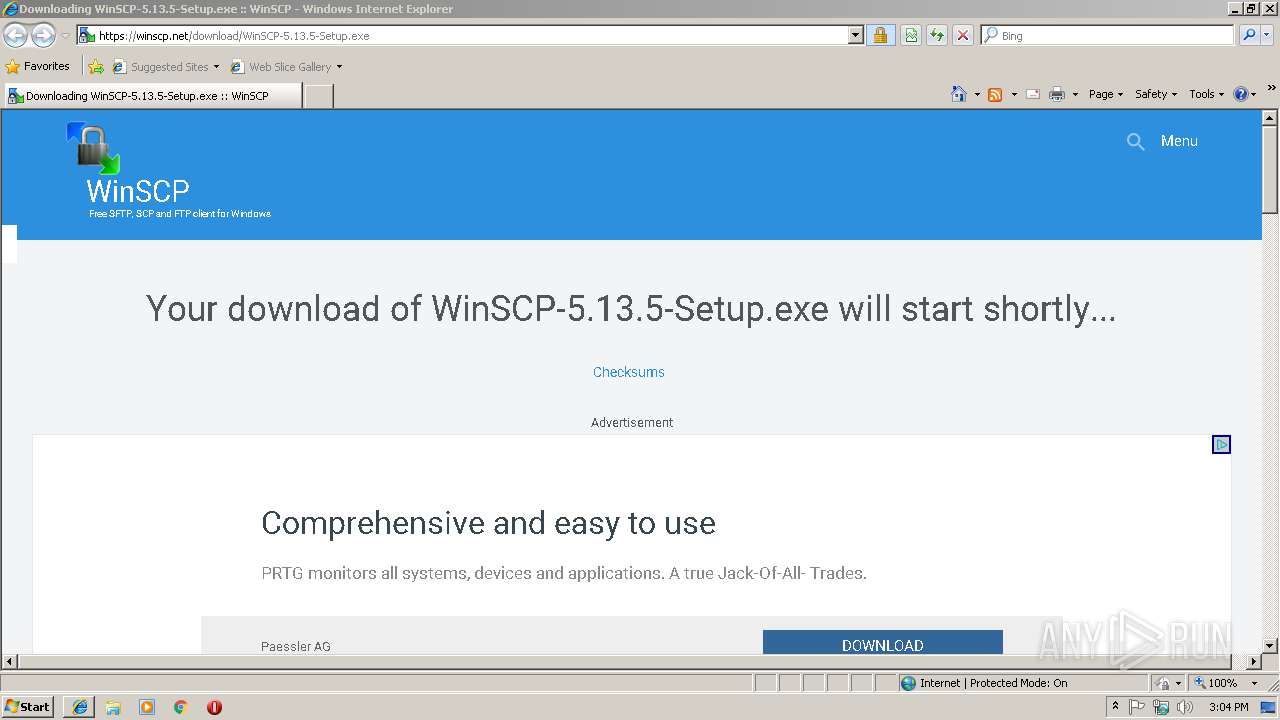Open the Page menu
This screenshot has height=720, width=1280.
[1105, 94]
